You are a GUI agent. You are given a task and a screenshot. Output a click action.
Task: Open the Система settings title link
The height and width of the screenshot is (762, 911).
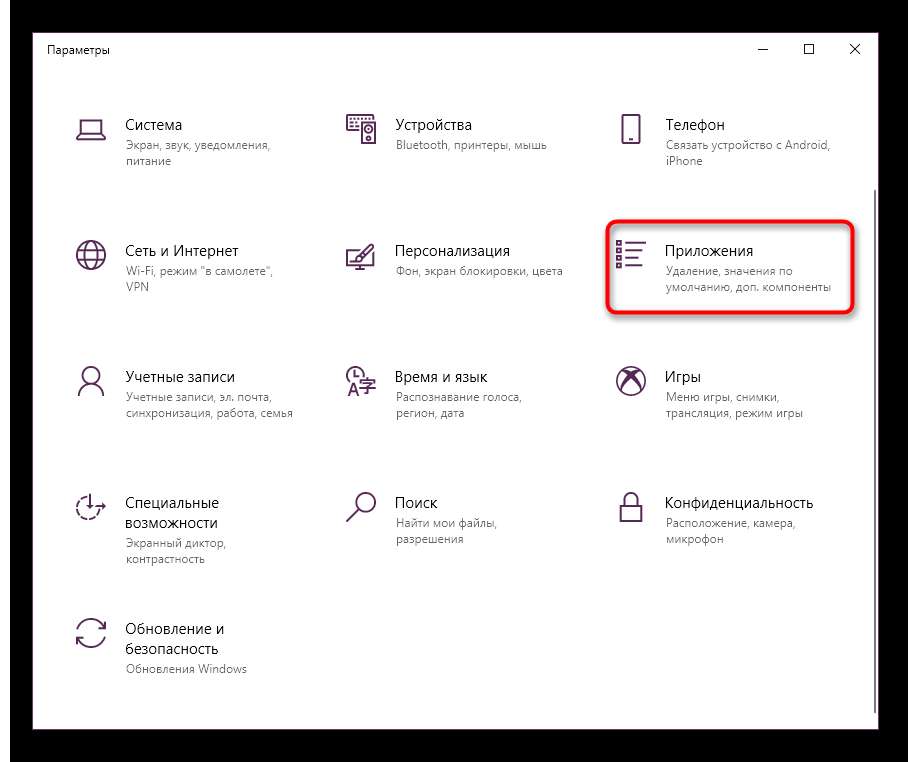[x=153, y=125]
